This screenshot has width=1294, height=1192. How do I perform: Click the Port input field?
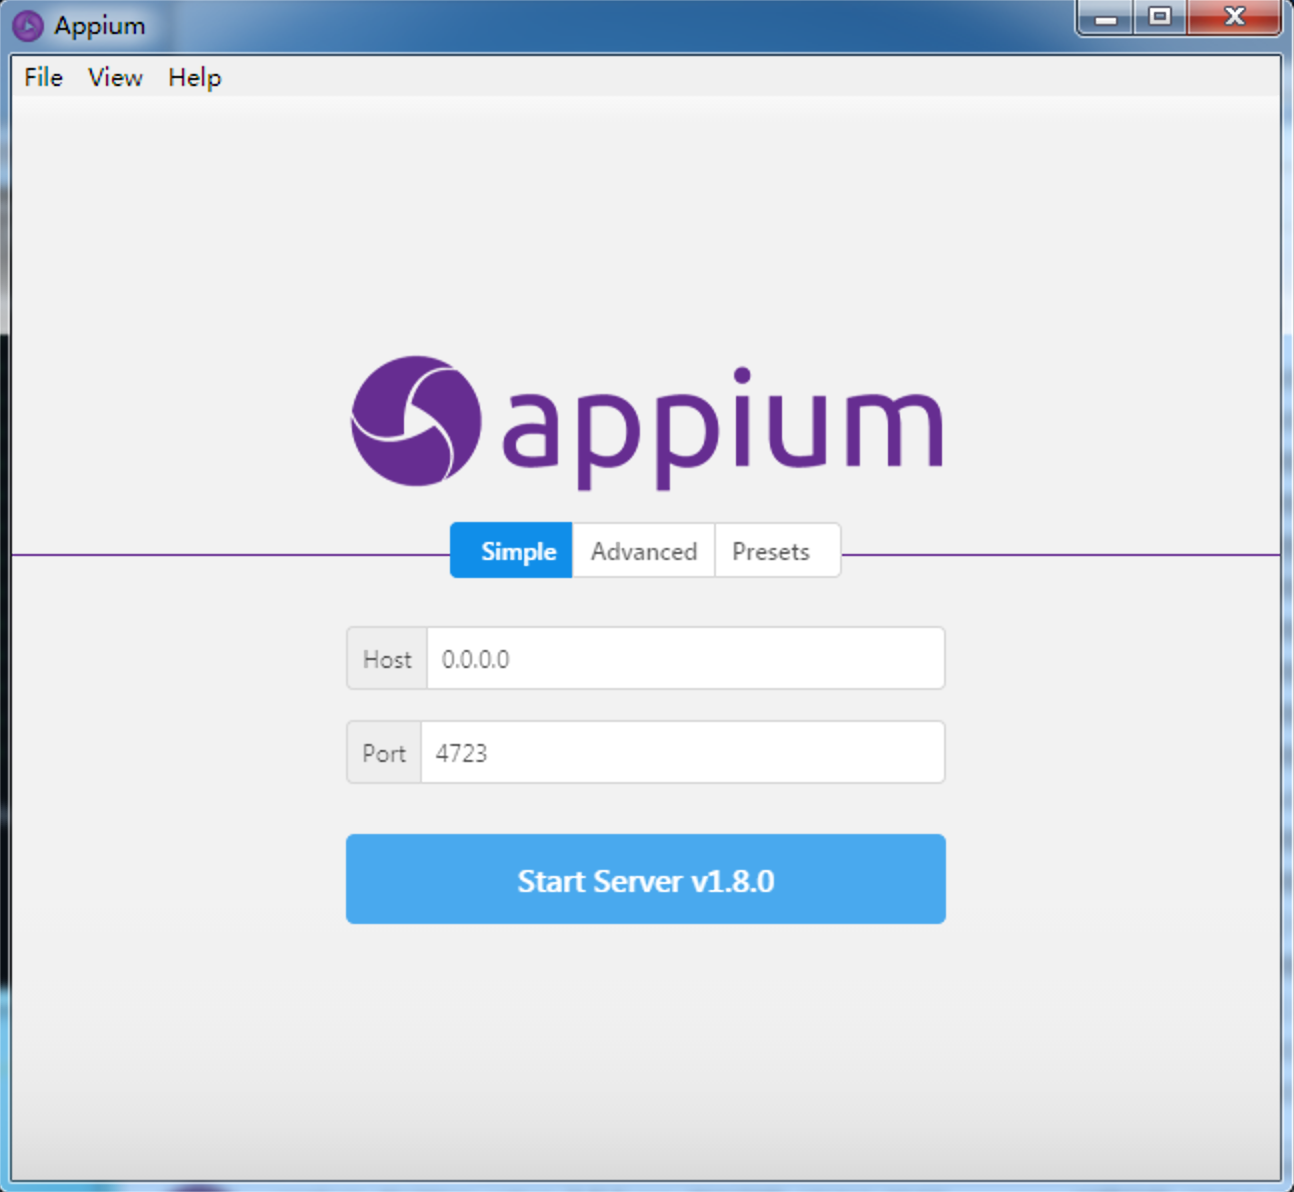coord(682,752)
